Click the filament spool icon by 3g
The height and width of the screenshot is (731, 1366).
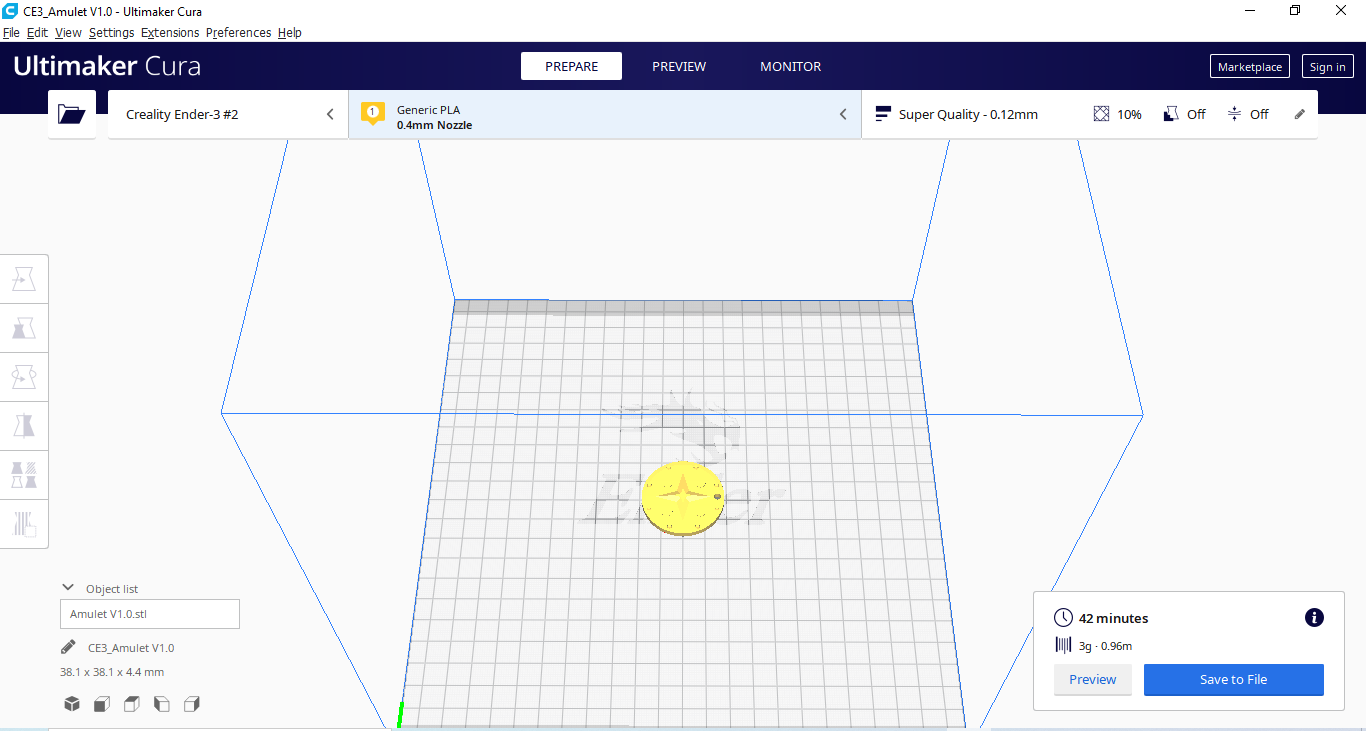click(1063, 646)
